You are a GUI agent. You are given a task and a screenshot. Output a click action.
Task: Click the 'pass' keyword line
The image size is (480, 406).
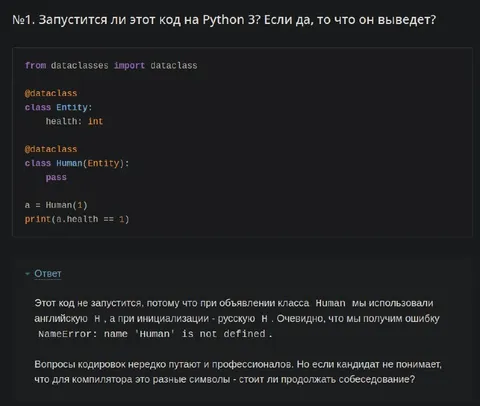pyautogui.click(x=56, y=177)
